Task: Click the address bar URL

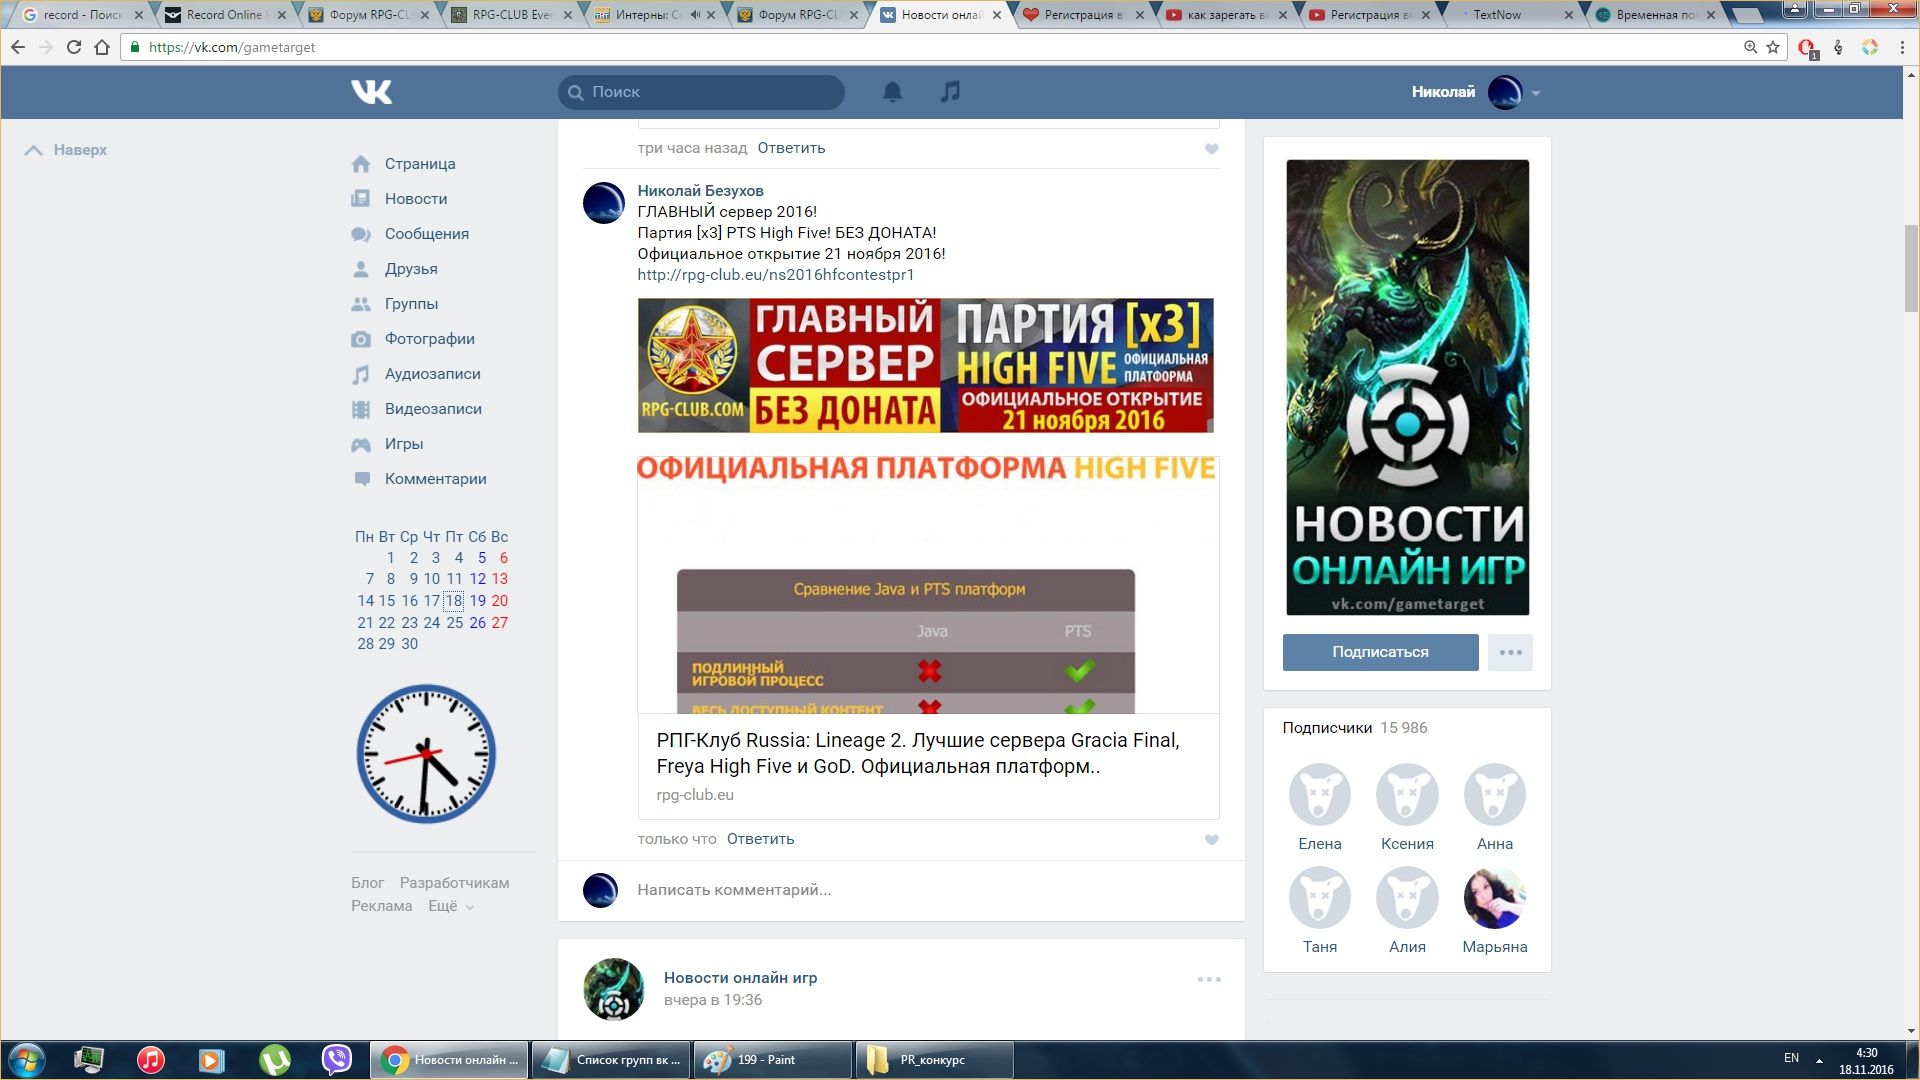Action: point(232,47)
